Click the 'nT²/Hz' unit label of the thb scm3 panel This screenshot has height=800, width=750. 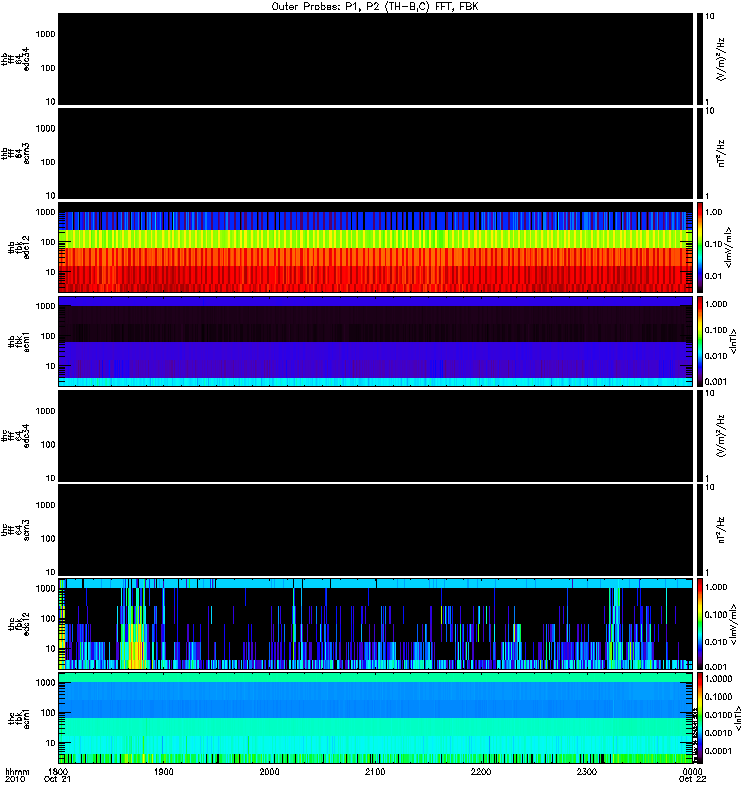721,153
